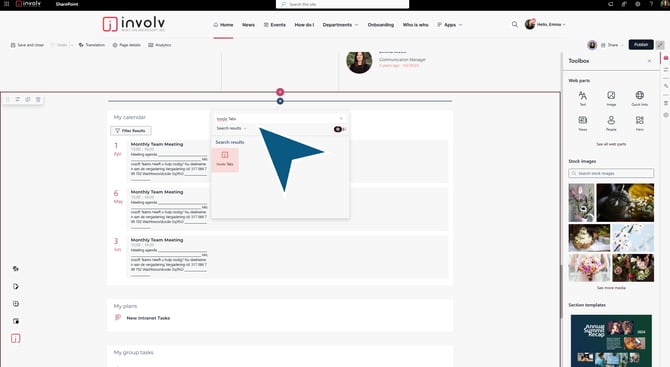This screenshot has height=367, width=670.
Task: Click See more media link
Action: (611, 288)
